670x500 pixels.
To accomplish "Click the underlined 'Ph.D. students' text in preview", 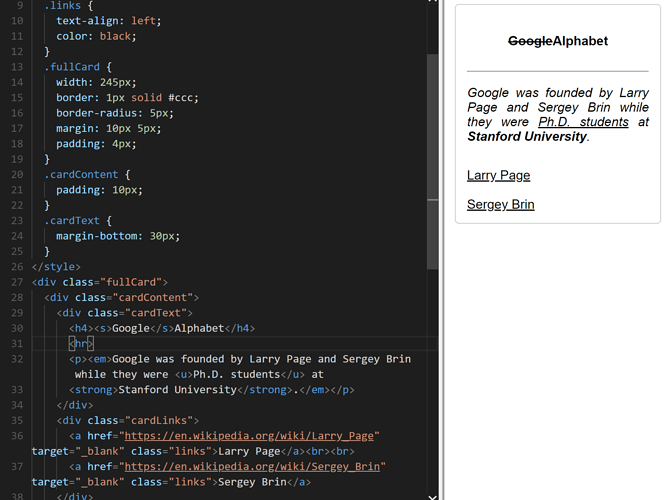I will pos(583,122).
